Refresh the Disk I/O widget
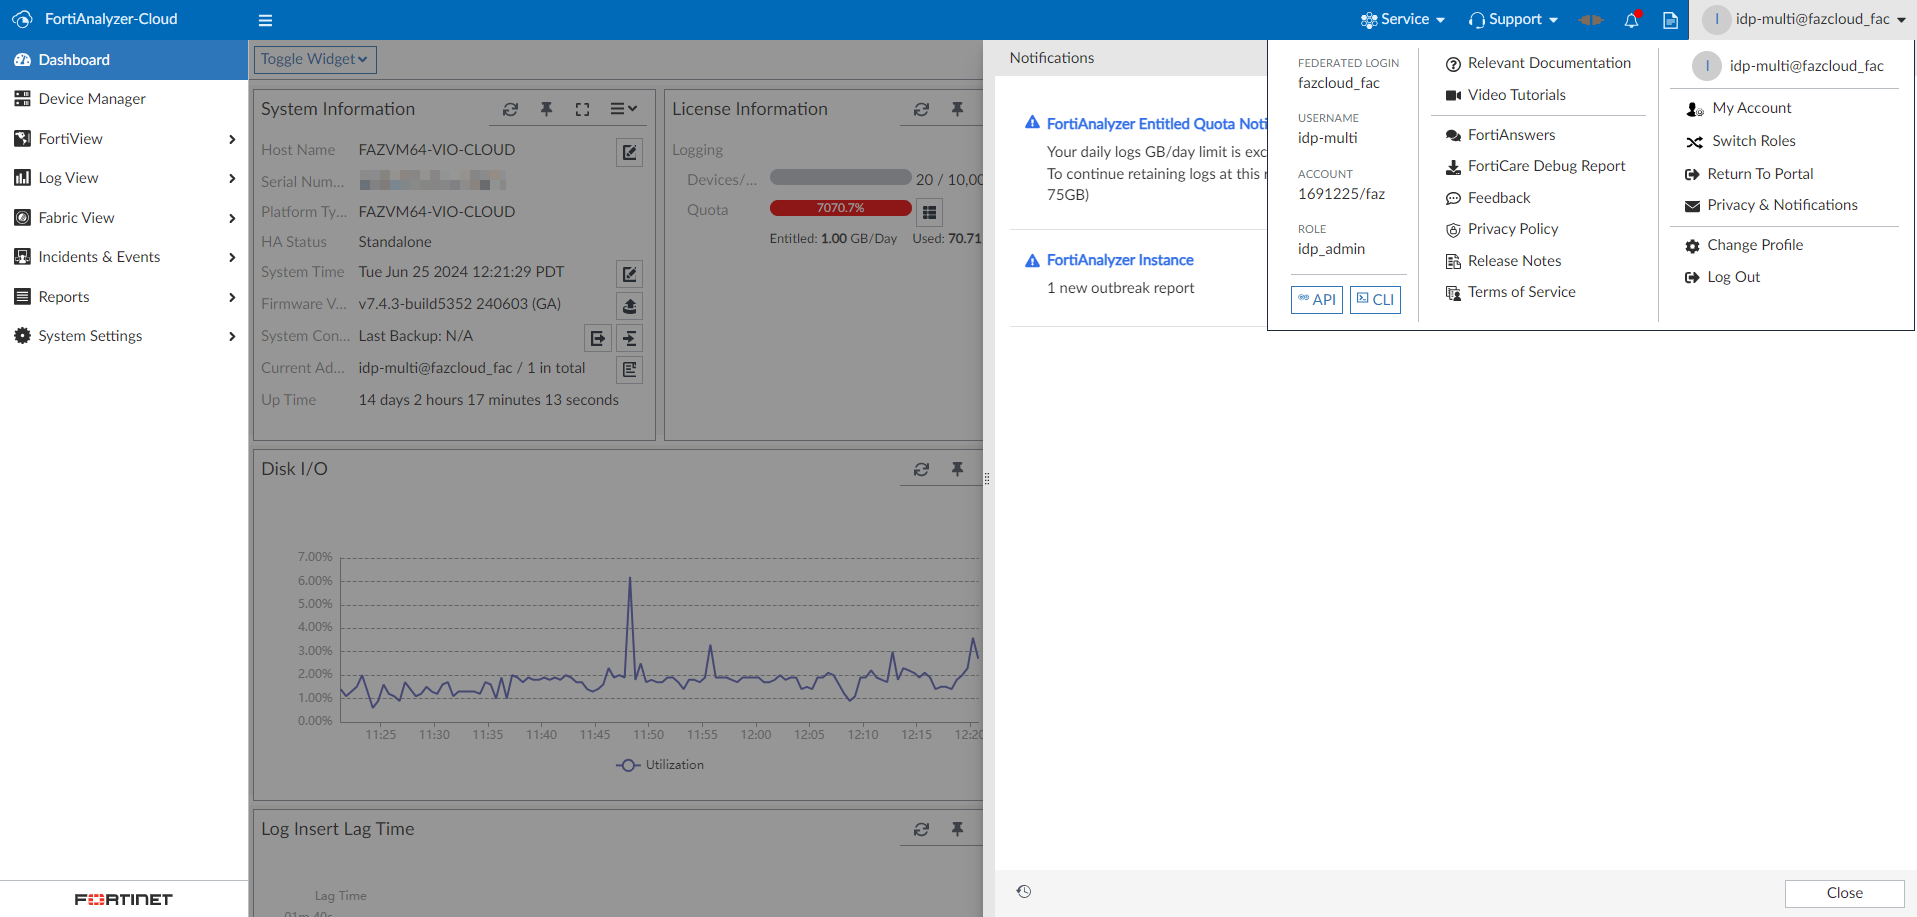Screen dimensions: 1917x917 [921, 469]
